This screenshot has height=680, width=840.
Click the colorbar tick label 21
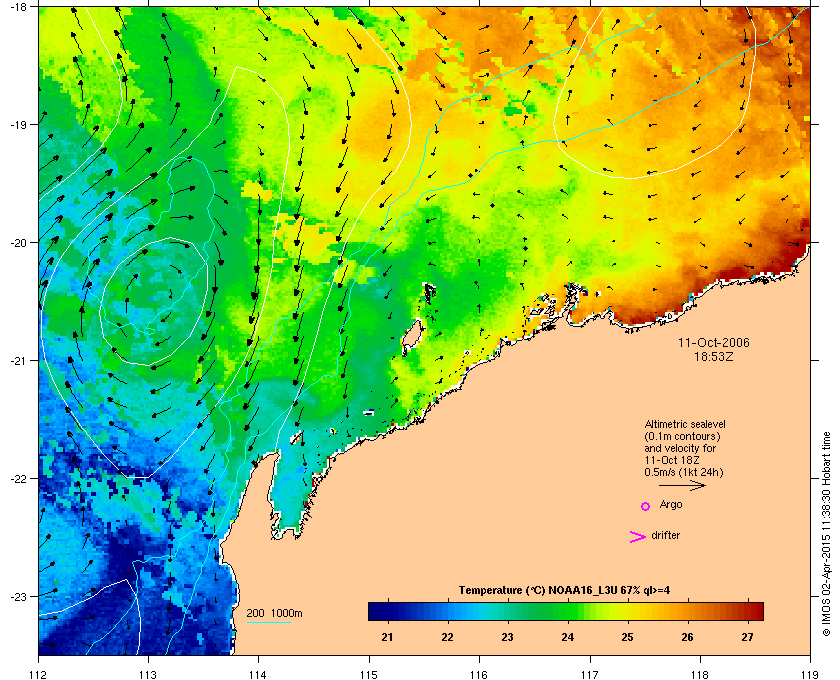387,637
